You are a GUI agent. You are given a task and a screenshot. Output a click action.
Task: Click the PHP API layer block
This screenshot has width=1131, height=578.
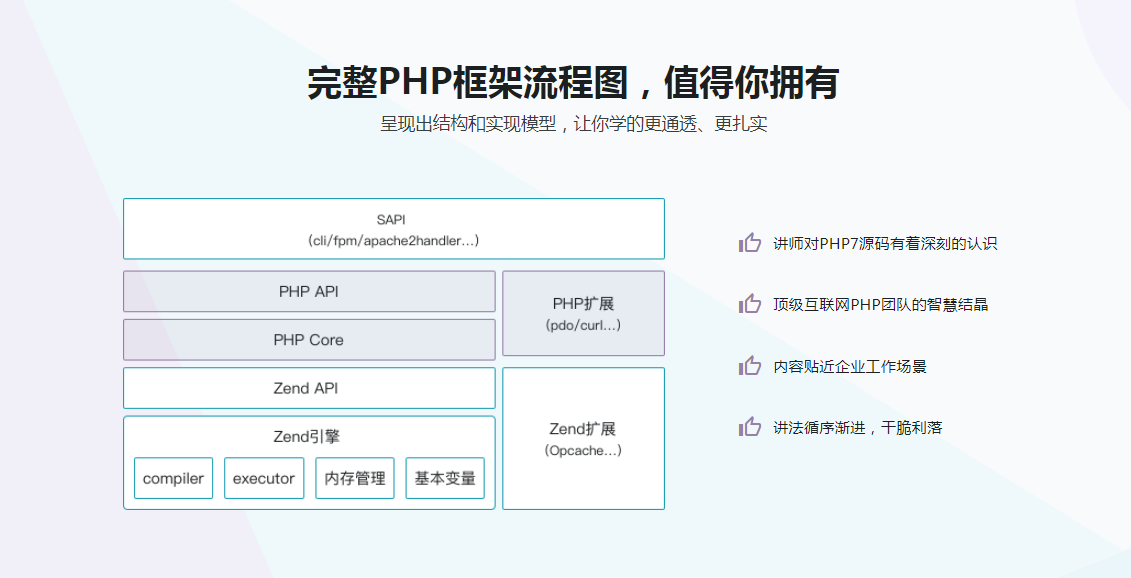click(x=309, y=291)
